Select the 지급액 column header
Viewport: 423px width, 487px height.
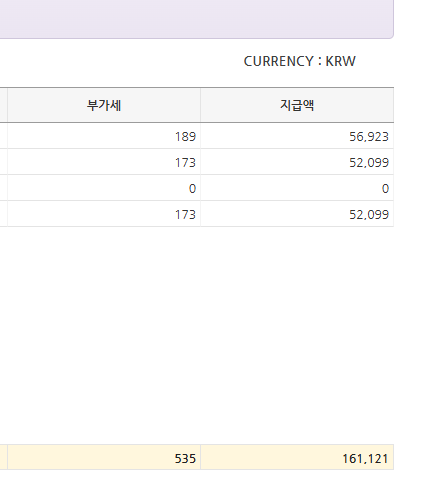(x=297, y=105)
